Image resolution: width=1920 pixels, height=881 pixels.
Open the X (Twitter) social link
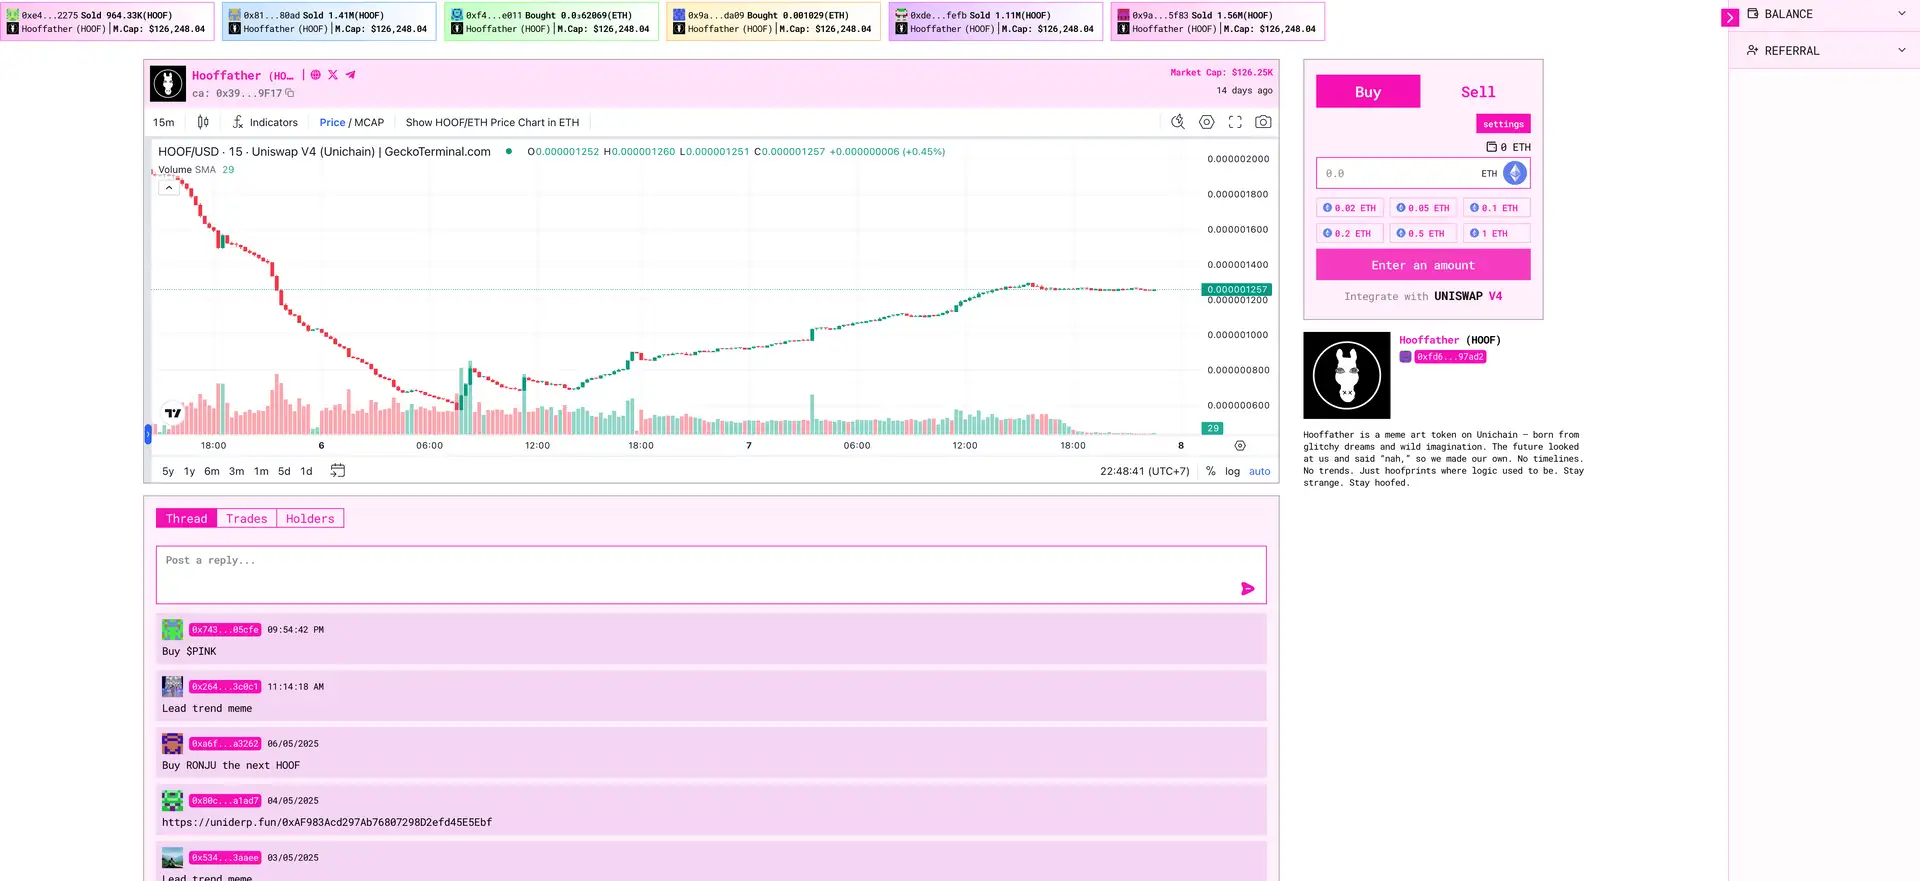[x=333, y=75]
